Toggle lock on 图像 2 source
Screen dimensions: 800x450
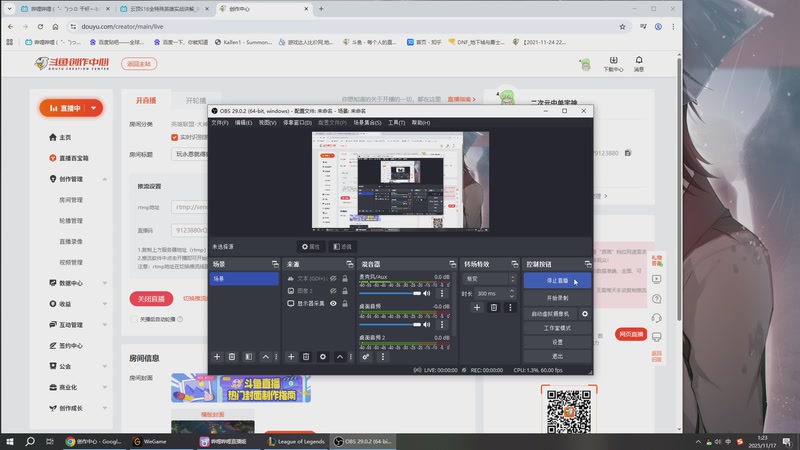click(345, 291)
